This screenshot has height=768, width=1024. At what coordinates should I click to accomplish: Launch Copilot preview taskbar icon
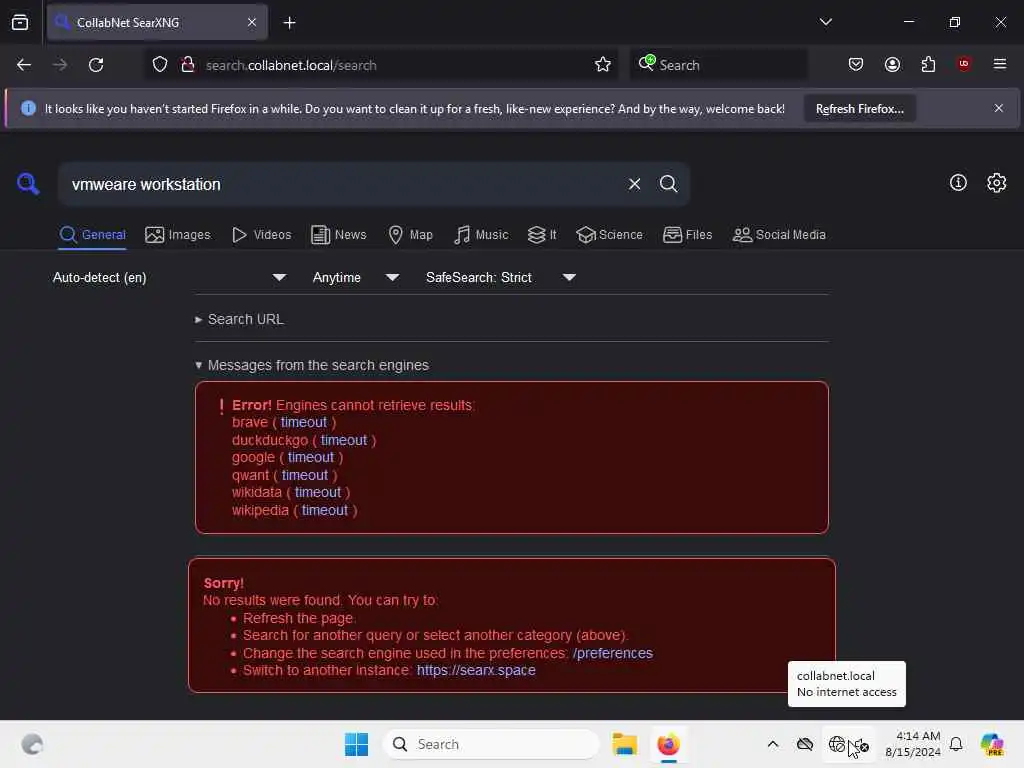(x=991, y=744)
